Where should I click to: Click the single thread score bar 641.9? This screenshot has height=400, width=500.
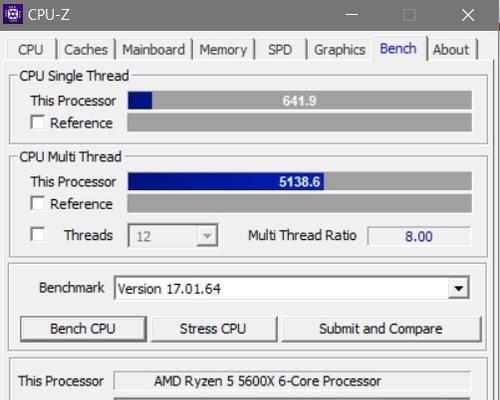[x=300, y=100]
